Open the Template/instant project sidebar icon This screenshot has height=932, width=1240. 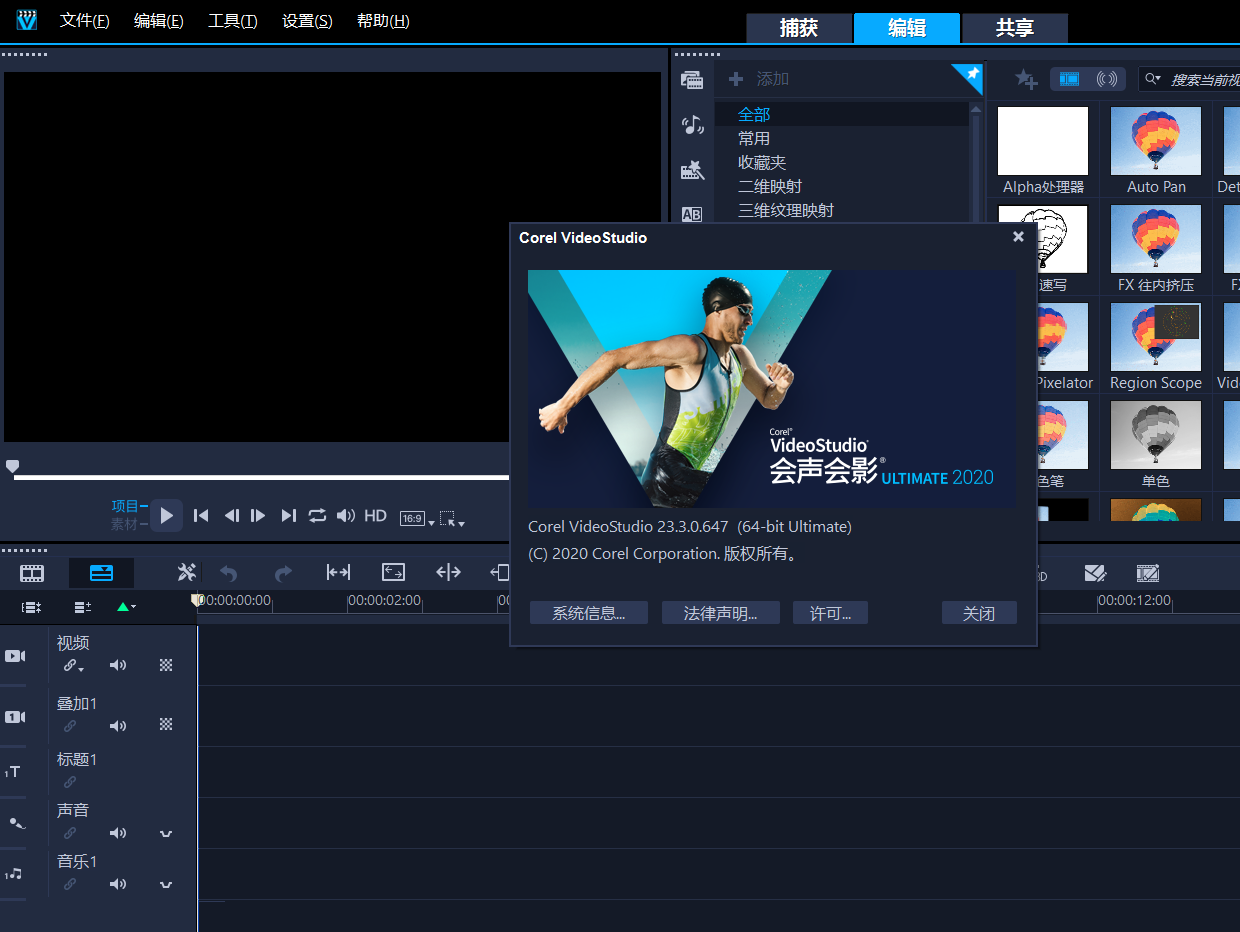coord(692,170)
